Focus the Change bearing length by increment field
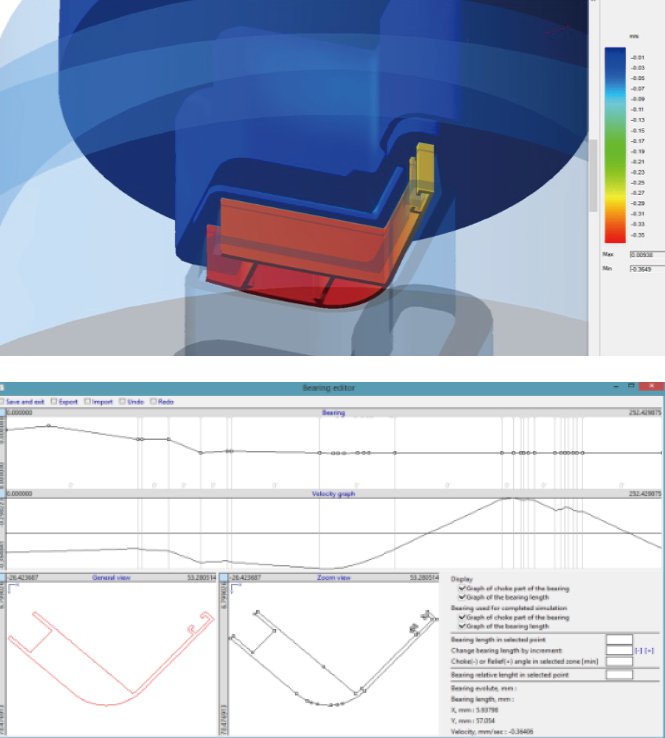This screenshot has width=665, height=738. (x=619, y=650)
